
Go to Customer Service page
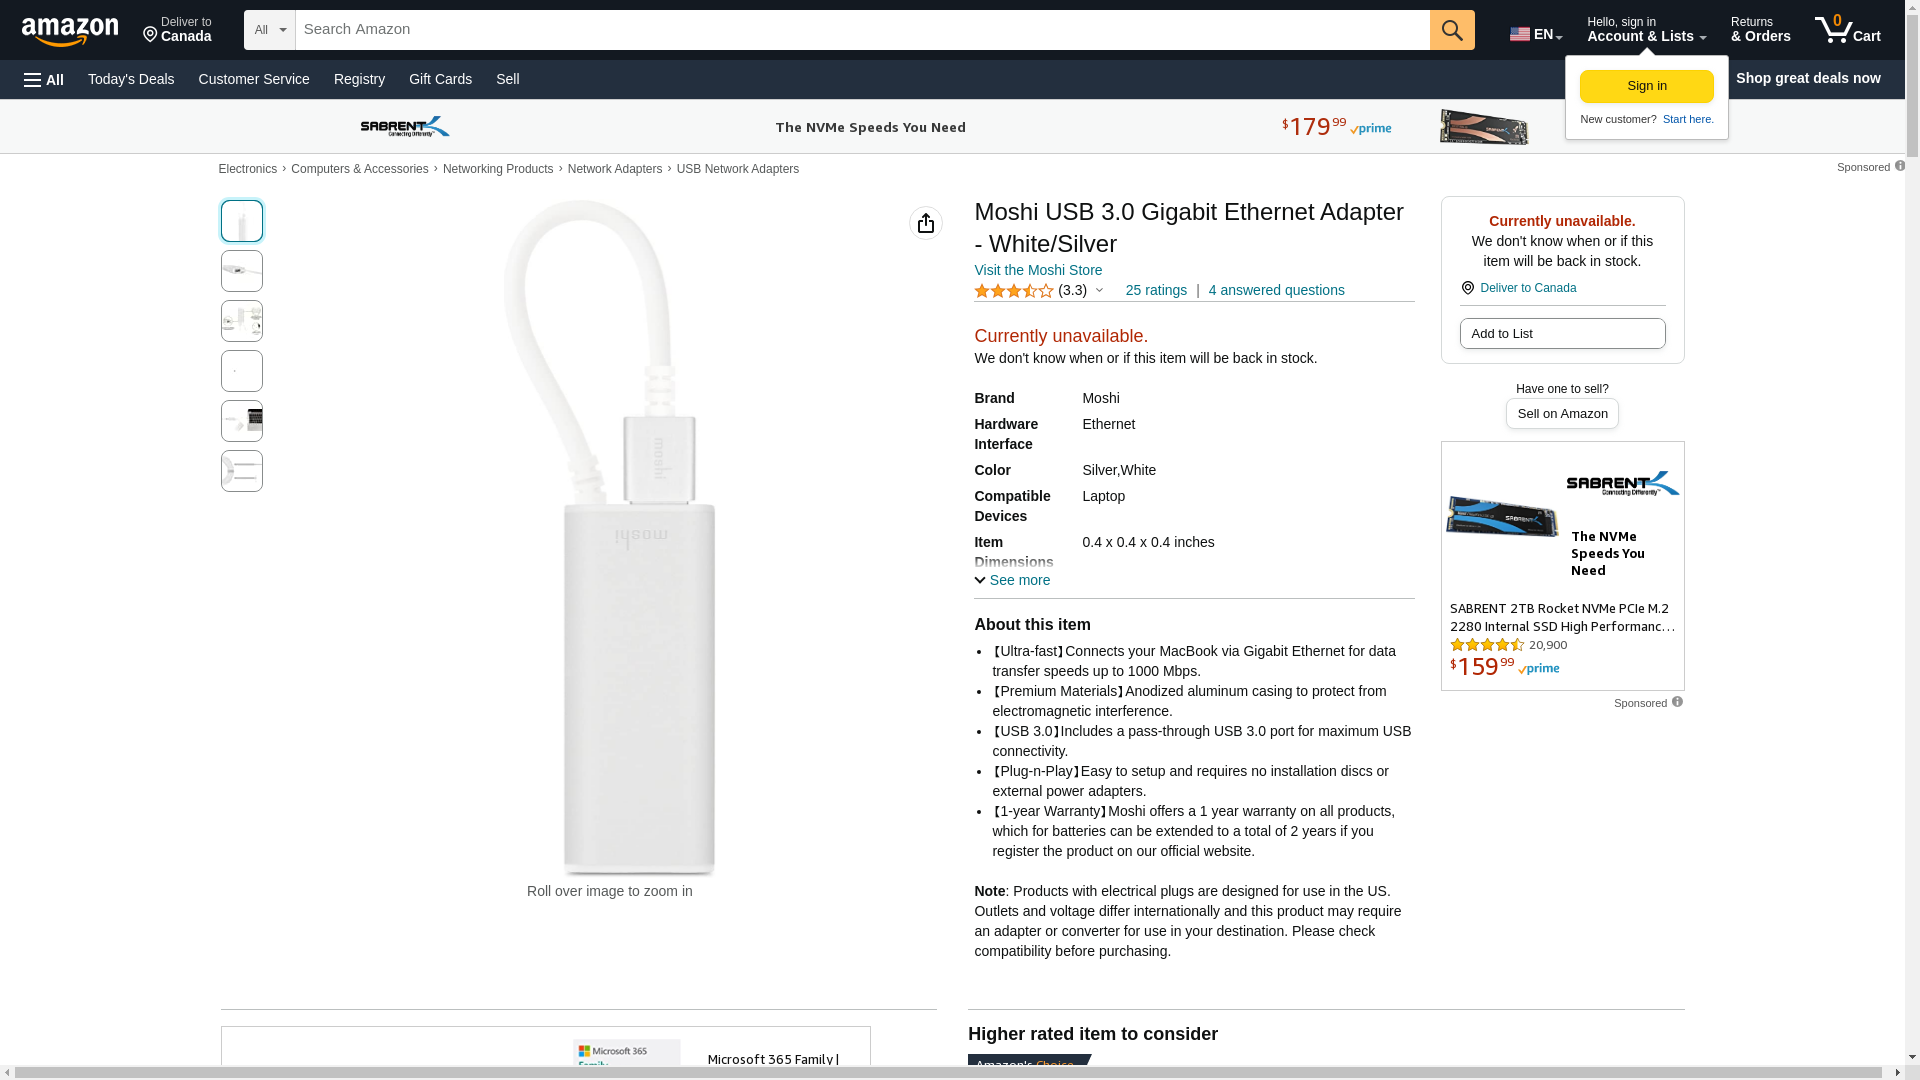click(254, 79)
